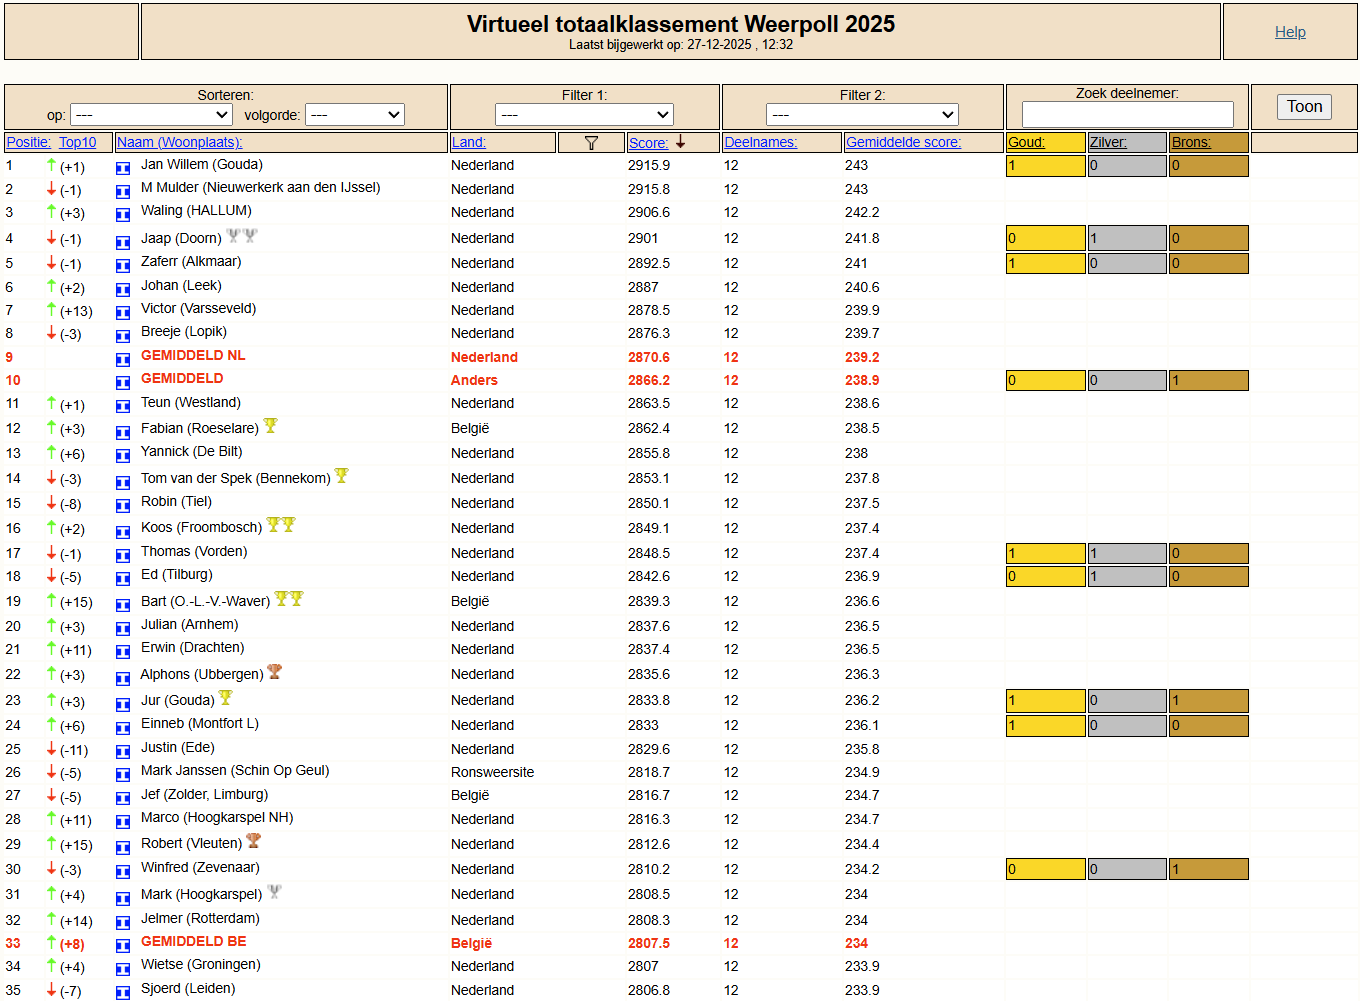The image size is (1360, 1001).
Task: Focus the Zoek deelnemer search field
Action: [1127, 114]
